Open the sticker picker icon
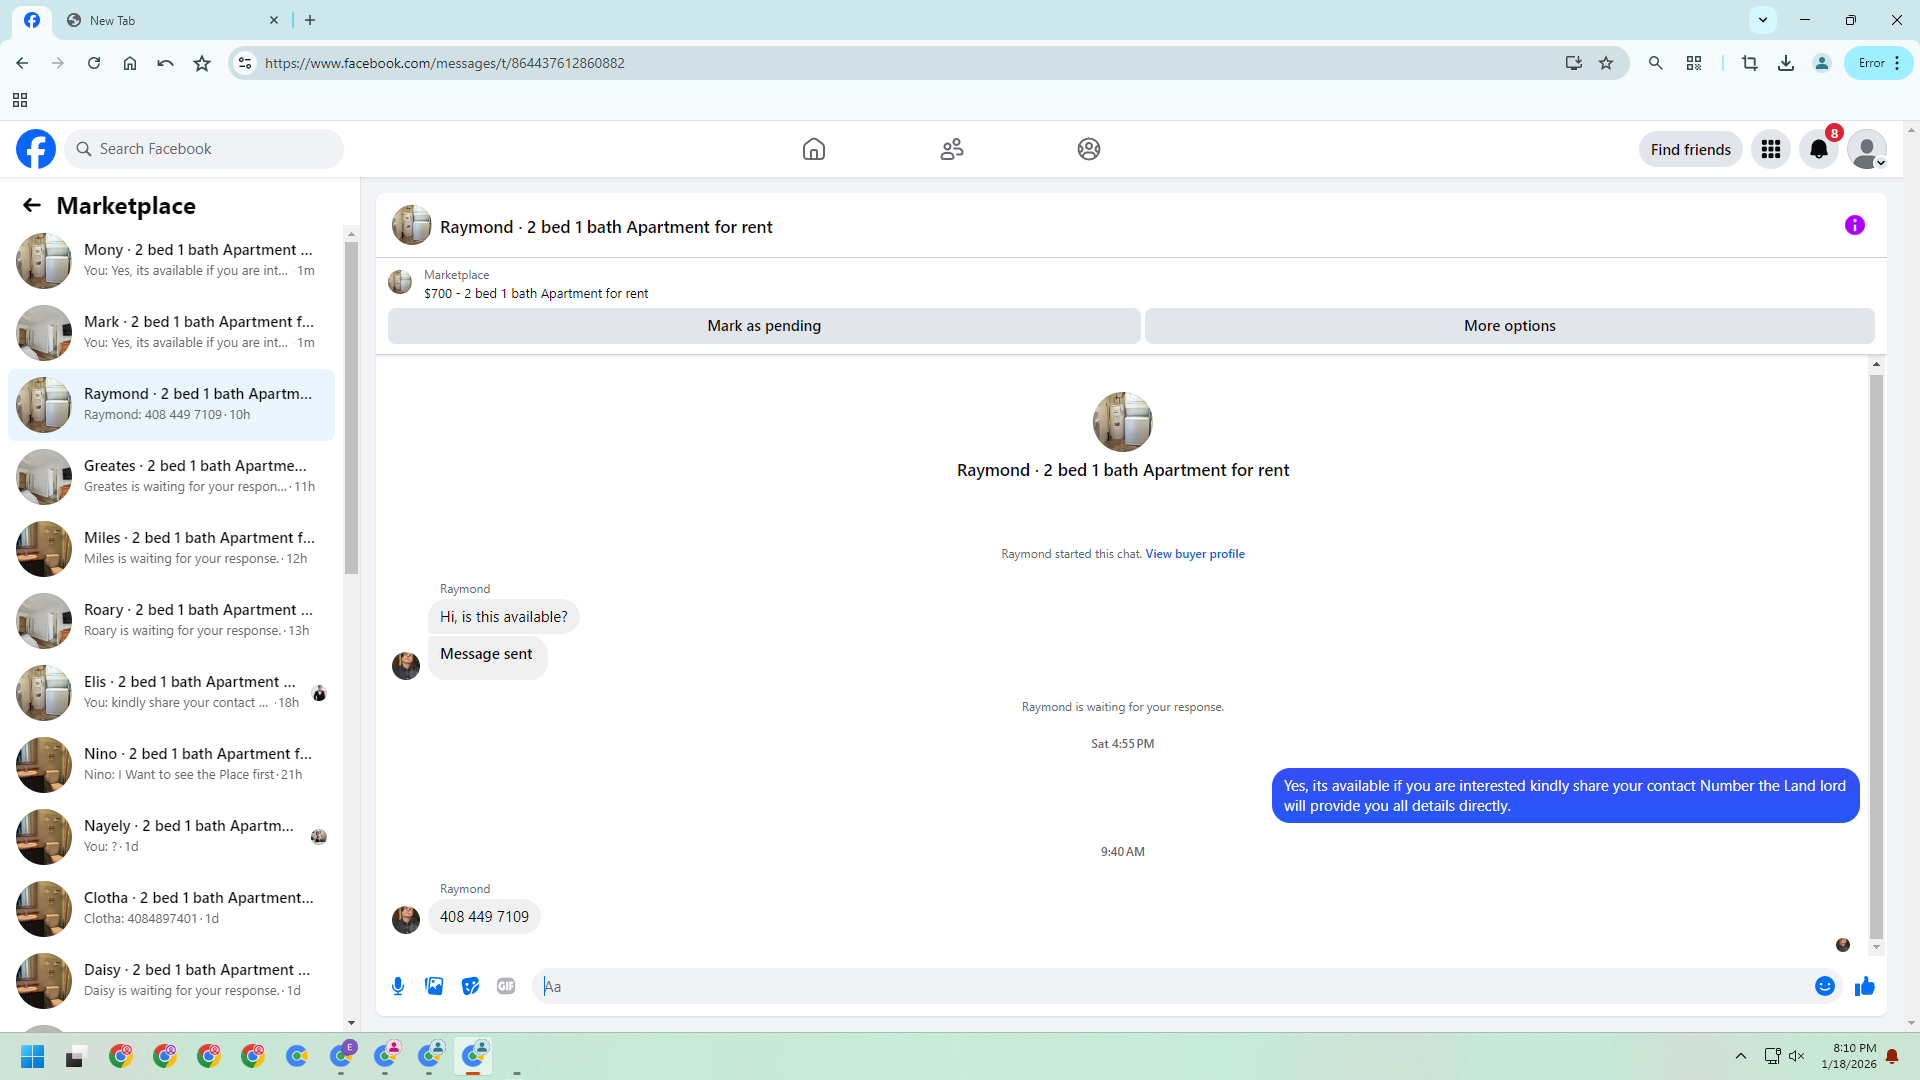The height and width of the screenshot is (1080, 1920). click(x=470, y=986)
